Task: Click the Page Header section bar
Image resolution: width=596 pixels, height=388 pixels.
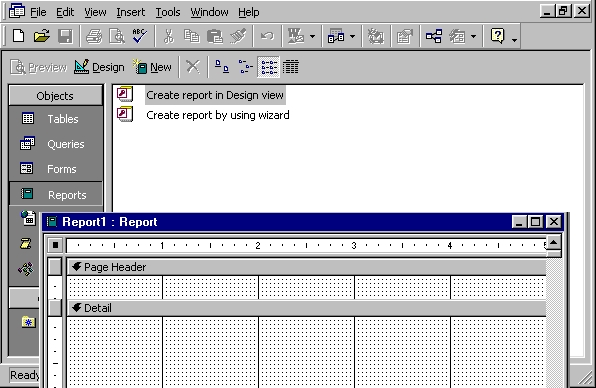Action: pos(306,267)
